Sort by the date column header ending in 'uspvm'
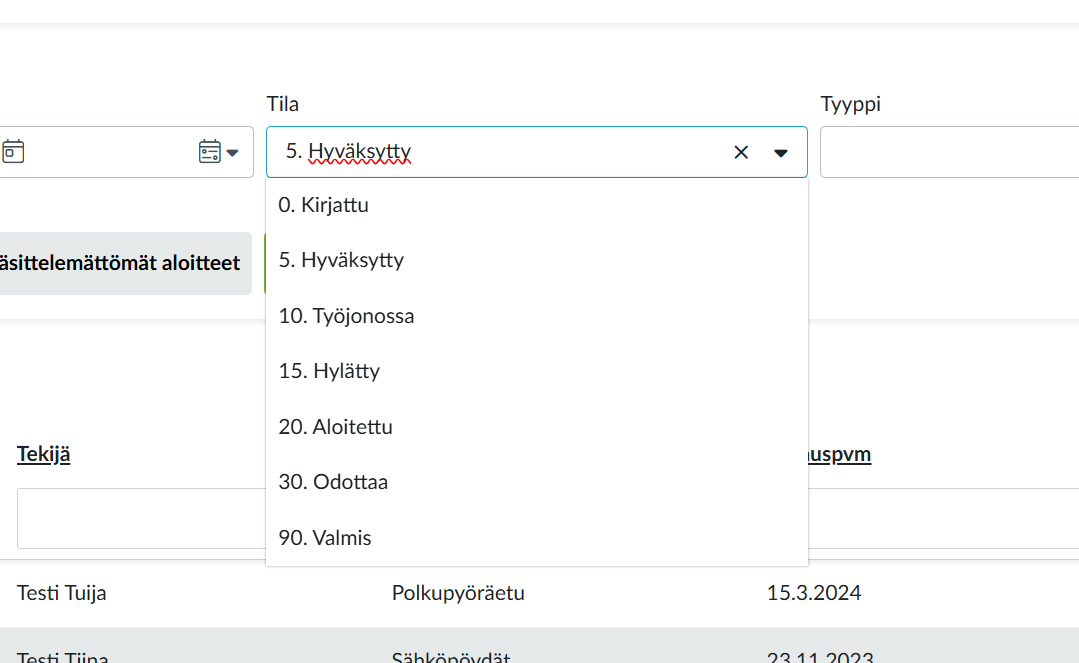Screen dimensions: 1079x663 pyautogui.click(x=838, y=454)
